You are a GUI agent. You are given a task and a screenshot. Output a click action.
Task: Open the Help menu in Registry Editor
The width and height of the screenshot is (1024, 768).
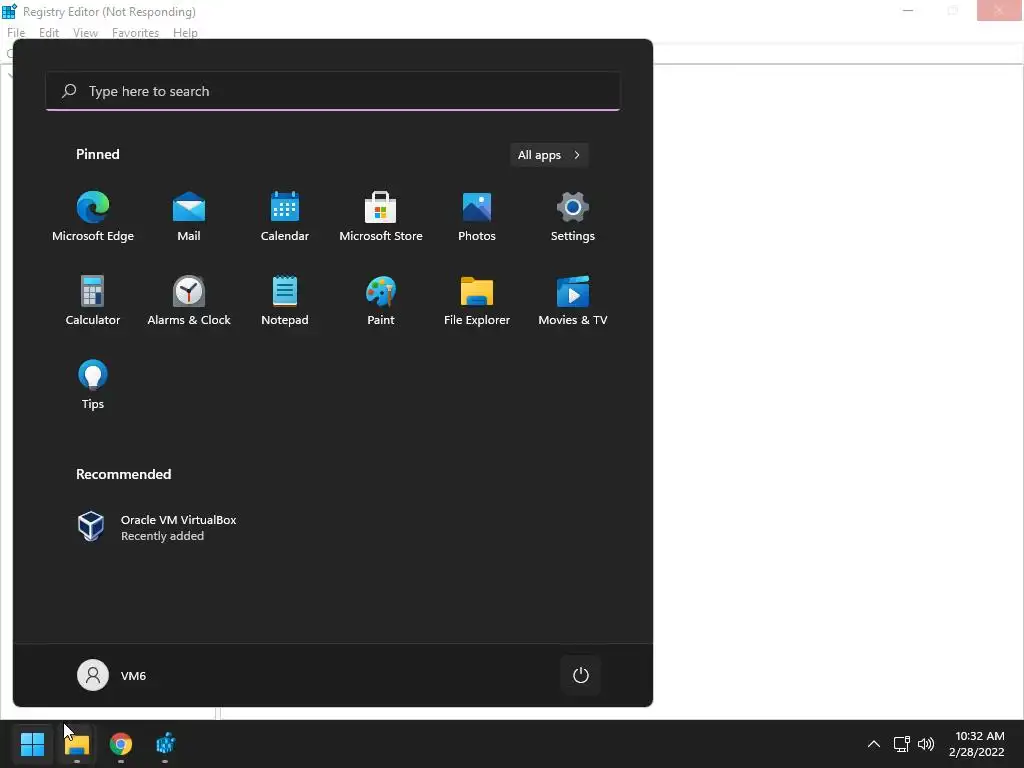185,33
